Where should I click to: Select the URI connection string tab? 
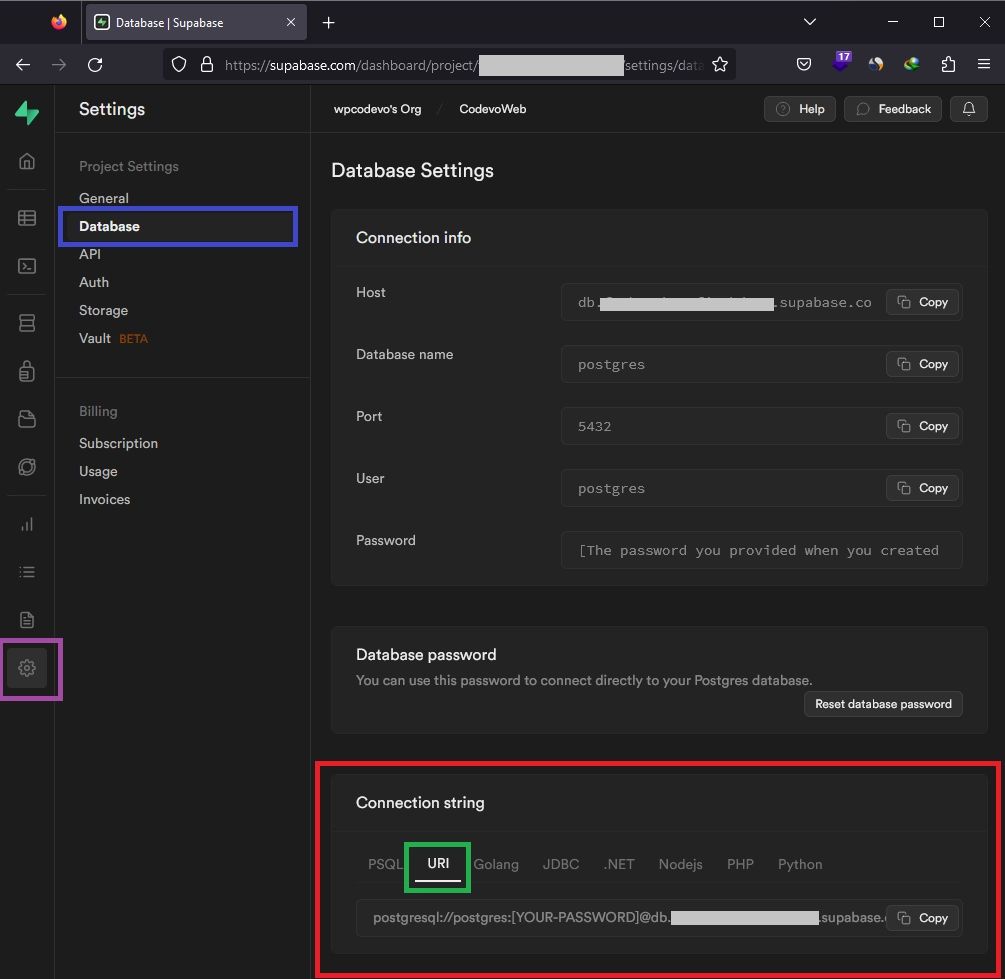click(438, 864)
